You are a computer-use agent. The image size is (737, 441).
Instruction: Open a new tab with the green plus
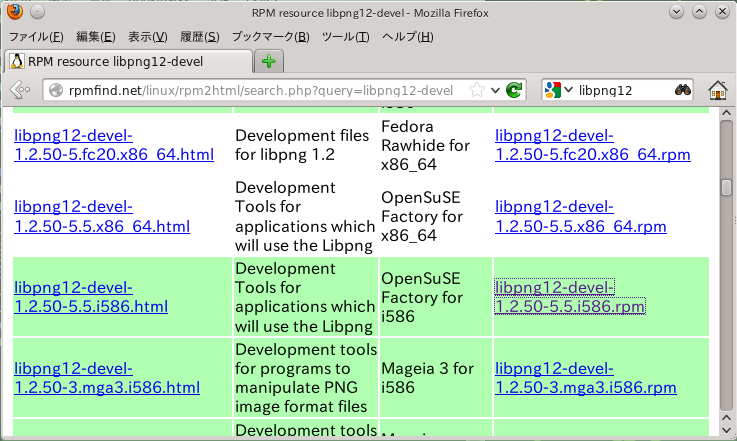tap(269, 61)
